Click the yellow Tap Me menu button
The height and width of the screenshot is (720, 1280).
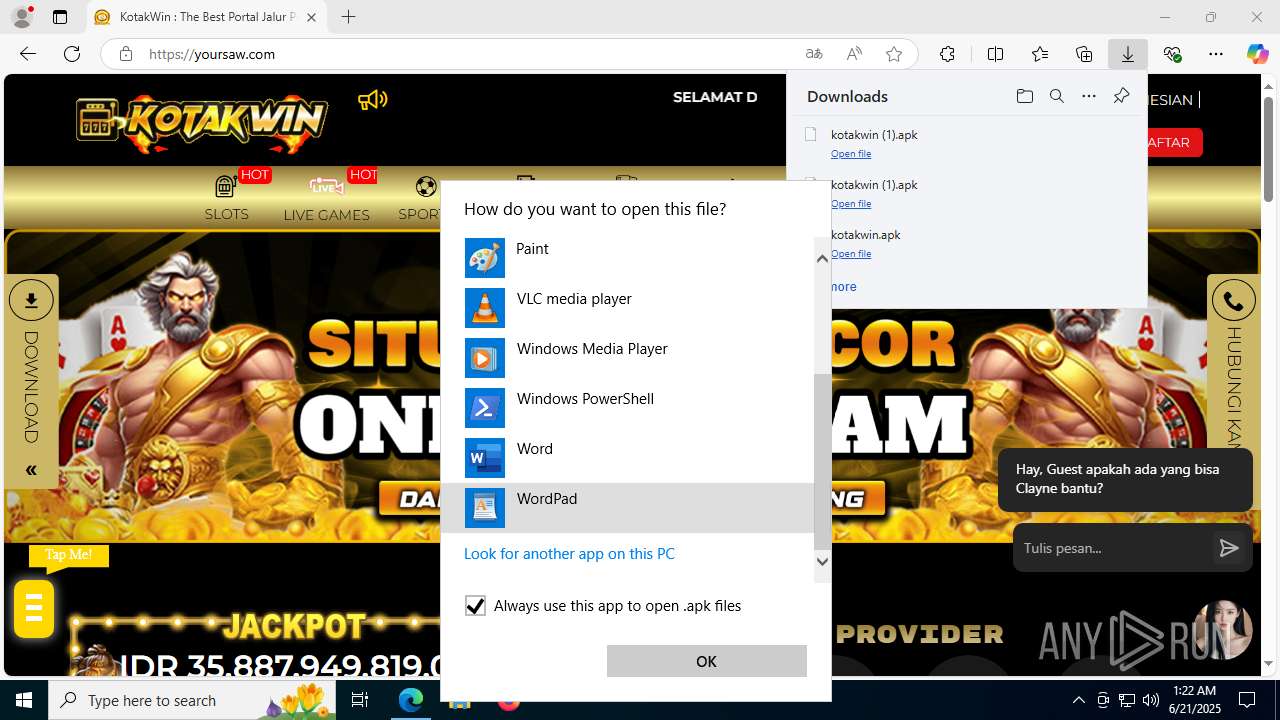[x=34, y=608]
